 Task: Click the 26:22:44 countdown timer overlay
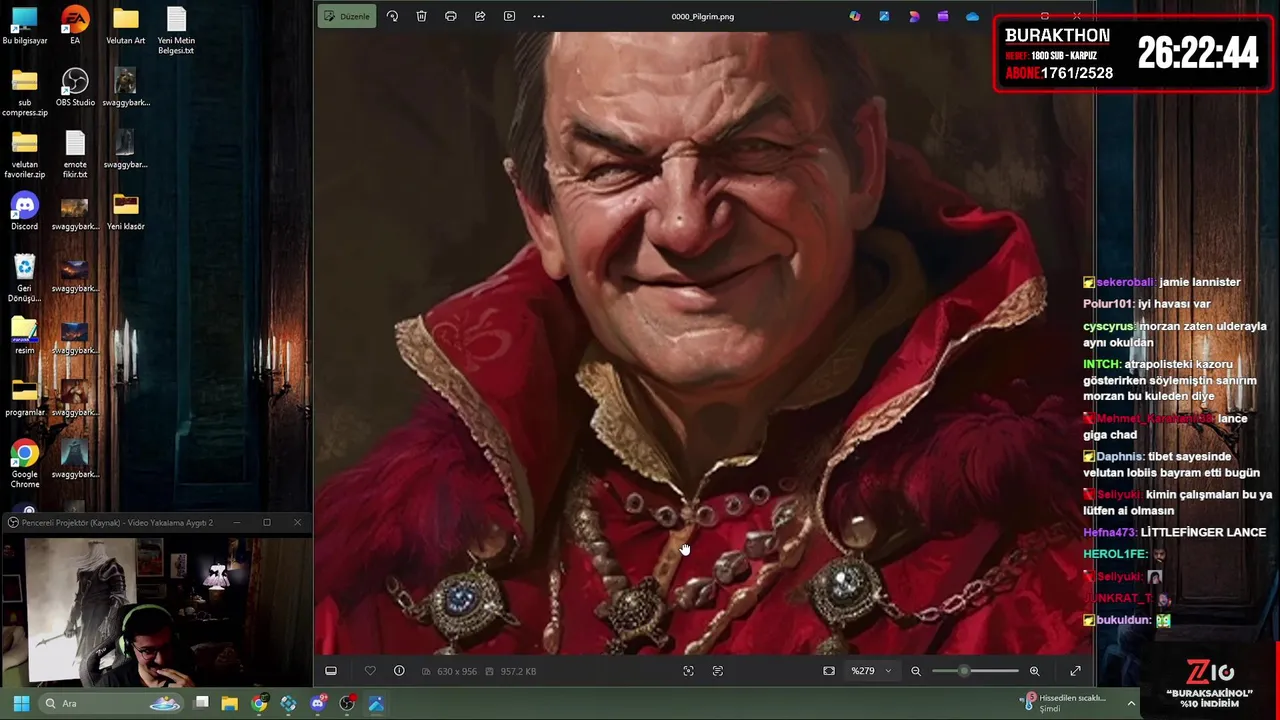click(x=1197, y=54)
